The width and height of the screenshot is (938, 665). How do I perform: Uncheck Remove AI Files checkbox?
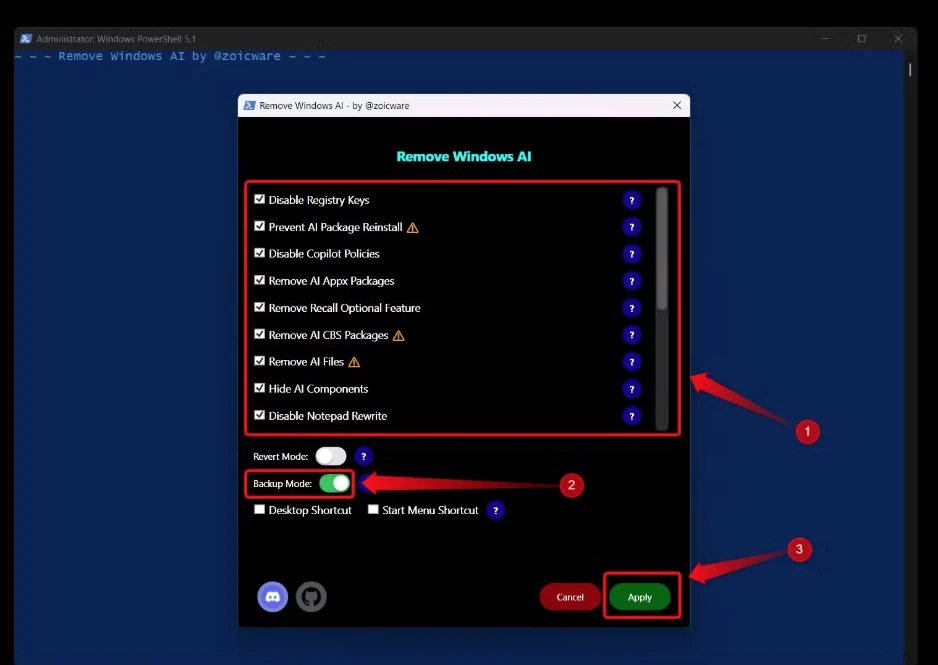point(260,361)
